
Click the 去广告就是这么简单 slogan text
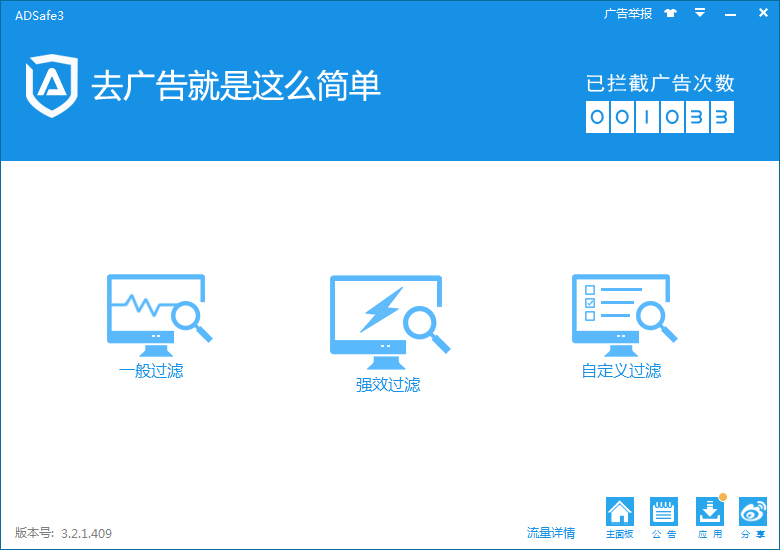click(236, 86)
